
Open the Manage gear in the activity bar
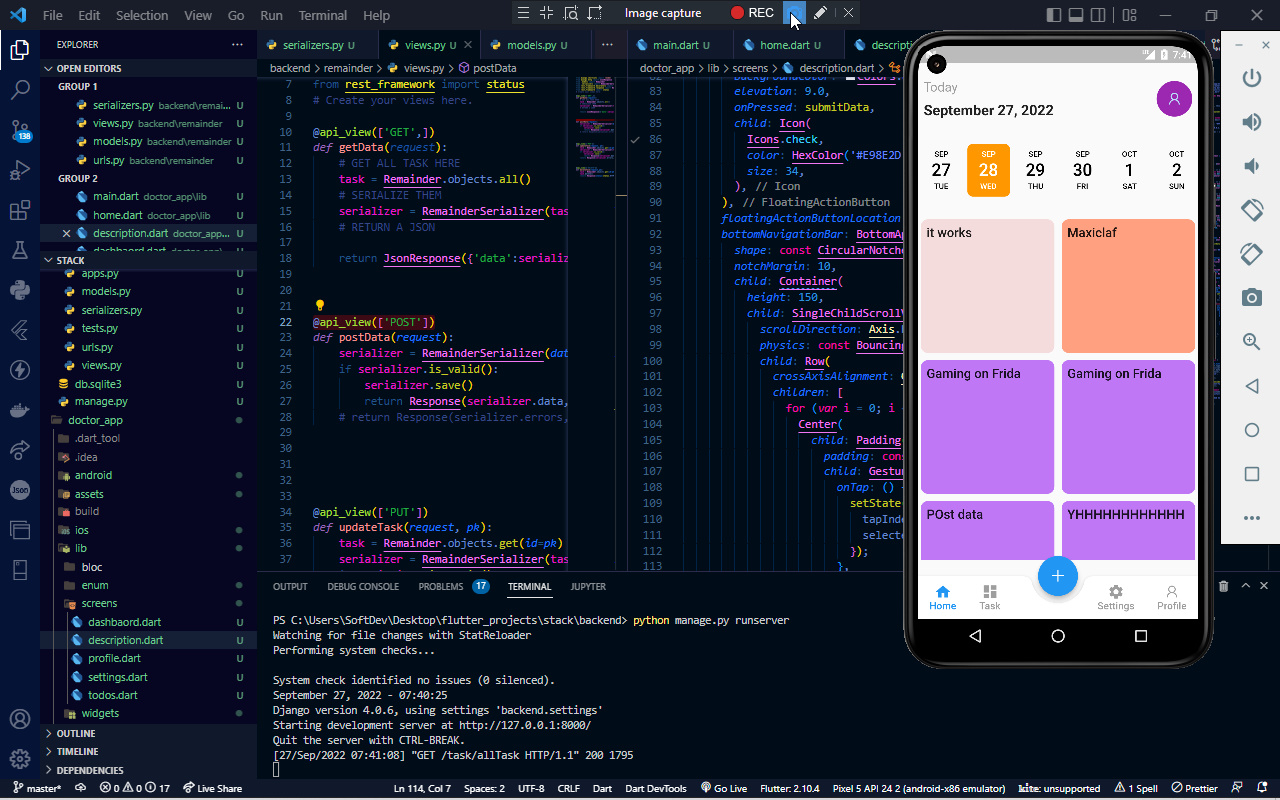(19, 759)
